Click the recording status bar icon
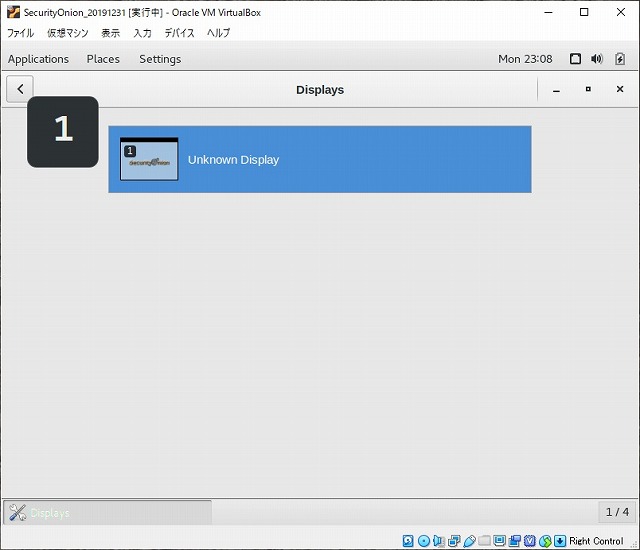This screenshot has width=640, height=550. click(x=515, y=541)
